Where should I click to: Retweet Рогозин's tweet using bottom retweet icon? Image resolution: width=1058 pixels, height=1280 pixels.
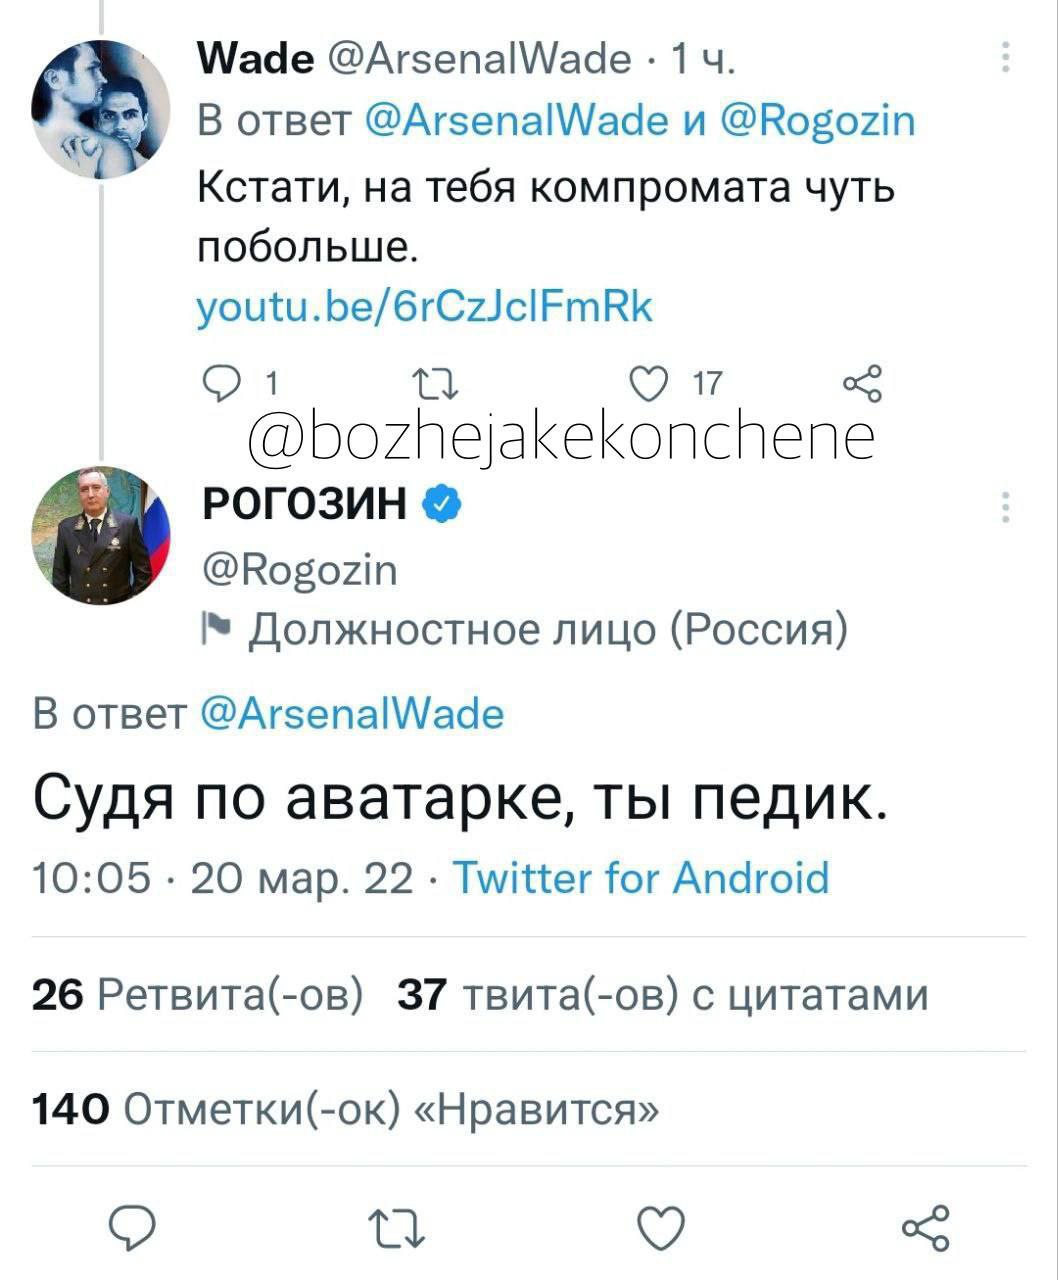click(398, 1229)
